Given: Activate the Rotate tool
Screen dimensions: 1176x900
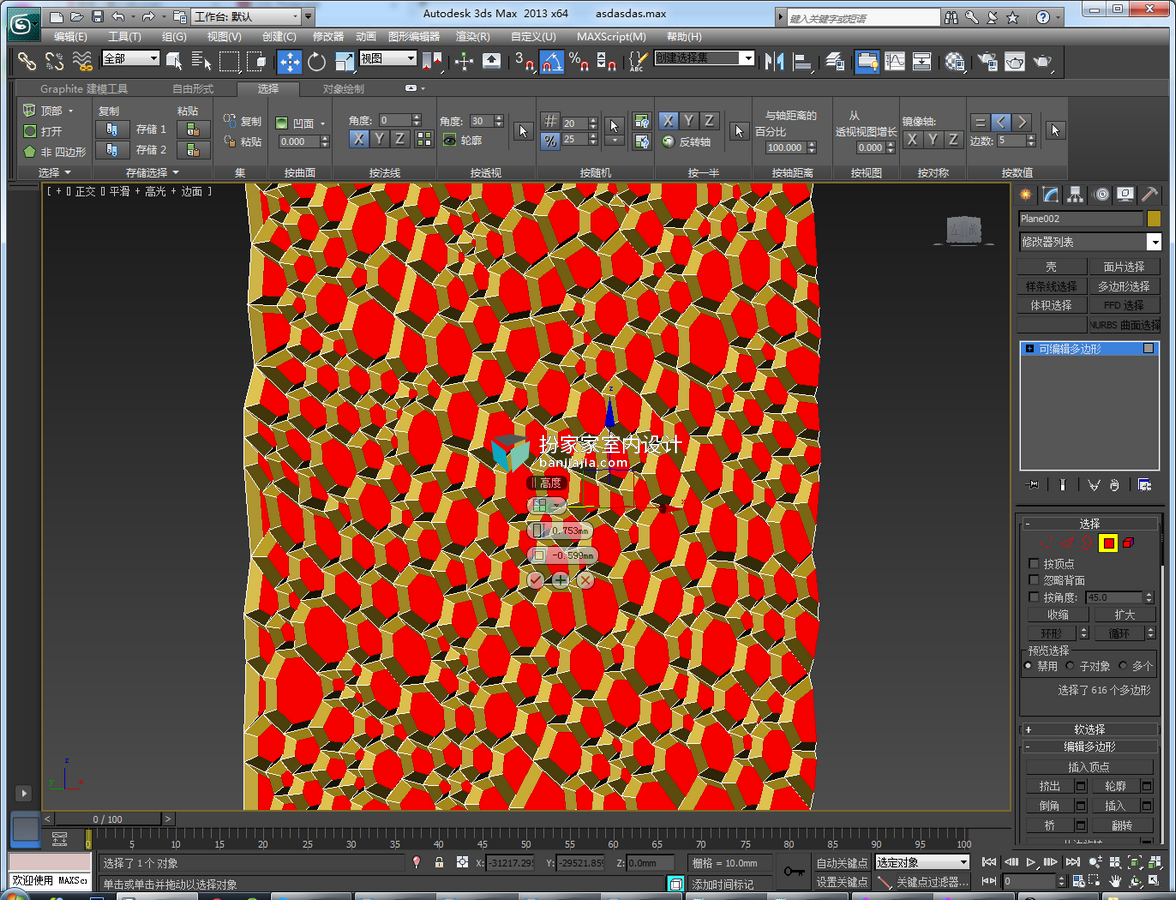Looking at the screenshot, I should (x=316, y=62).
